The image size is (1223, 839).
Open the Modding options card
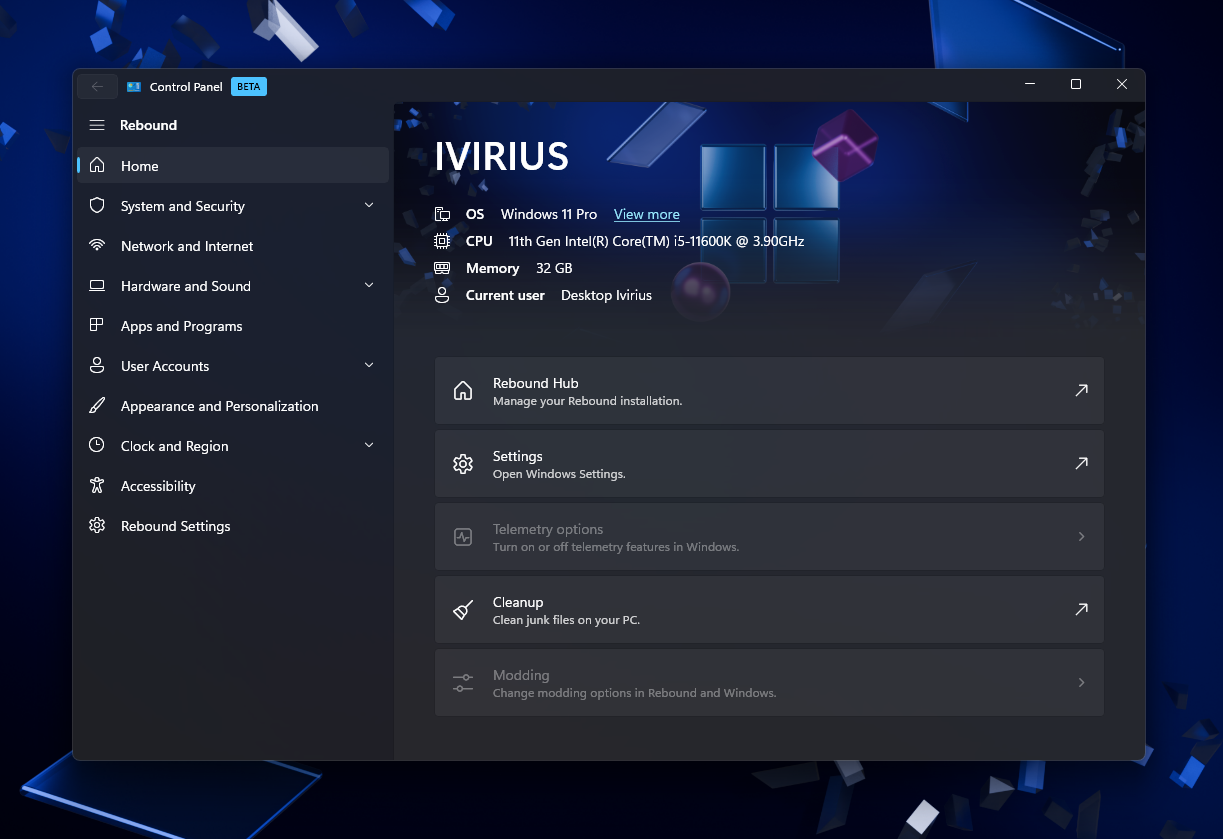769,683
